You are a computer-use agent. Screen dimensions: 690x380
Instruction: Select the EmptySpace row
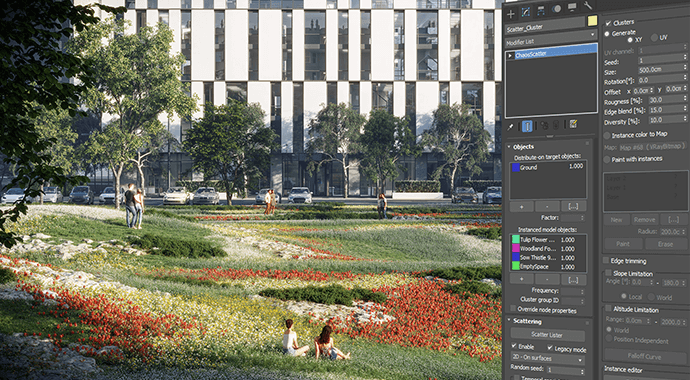point(548,266)
